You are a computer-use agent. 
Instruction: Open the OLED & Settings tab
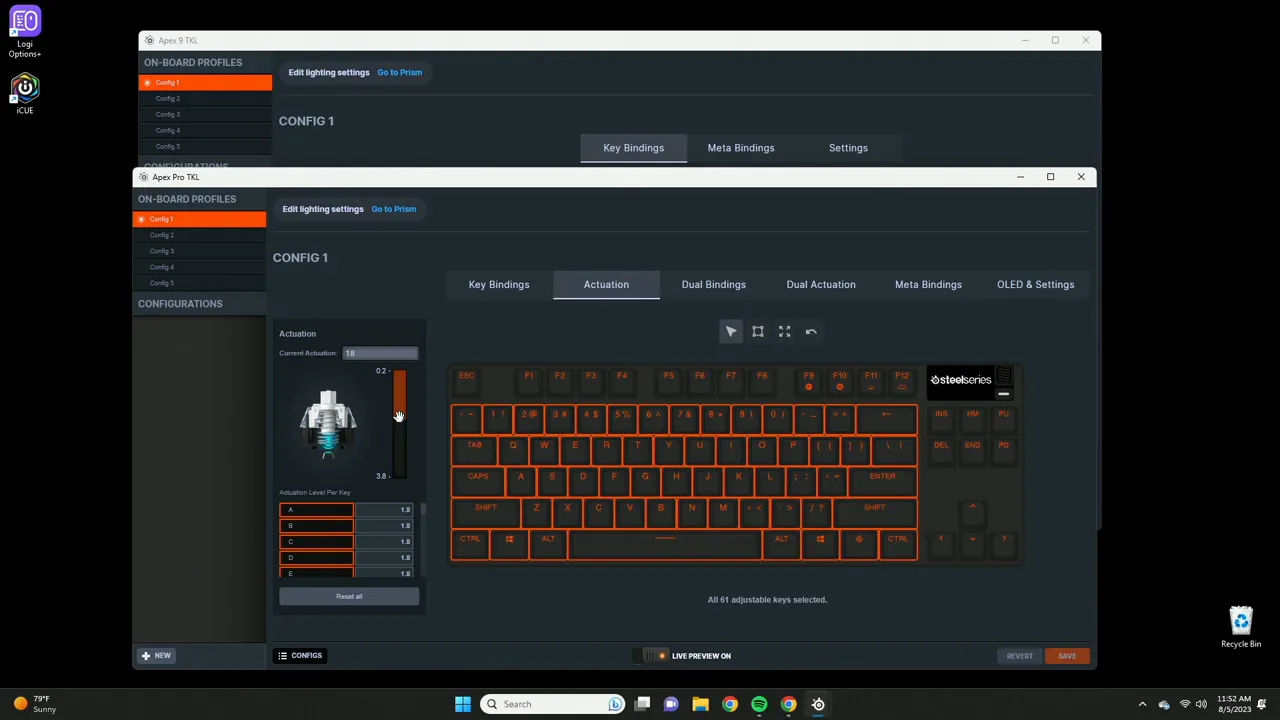(1035, 284)
